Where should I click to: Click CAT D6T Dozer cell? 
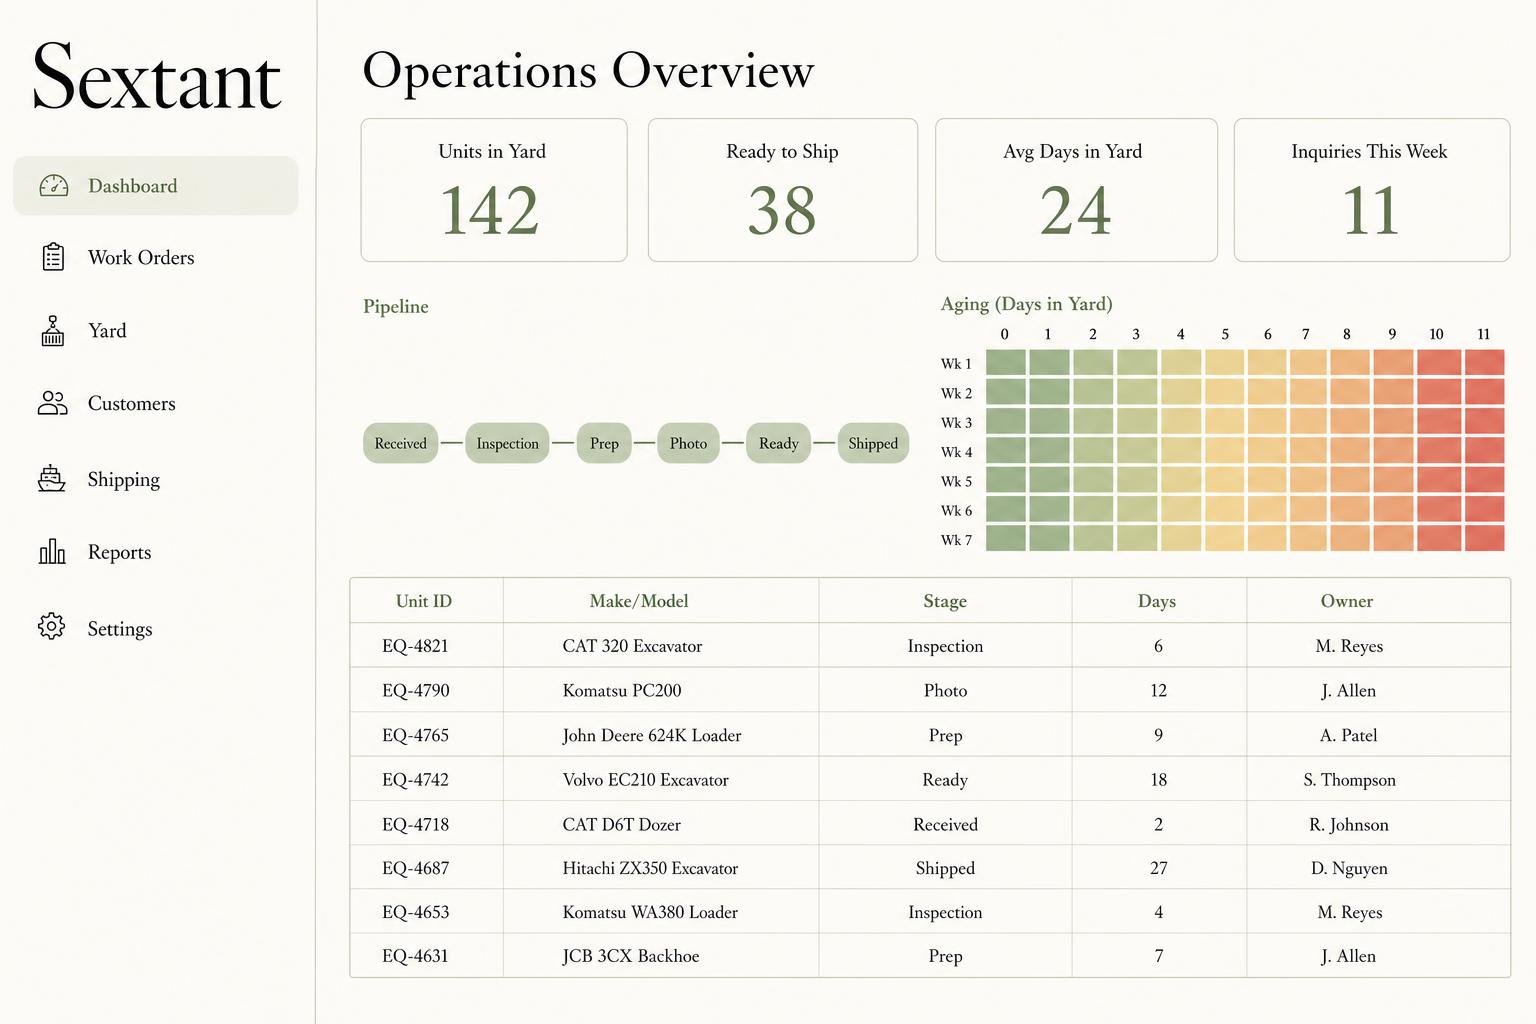pyautogui.click(x=621, y=824)
